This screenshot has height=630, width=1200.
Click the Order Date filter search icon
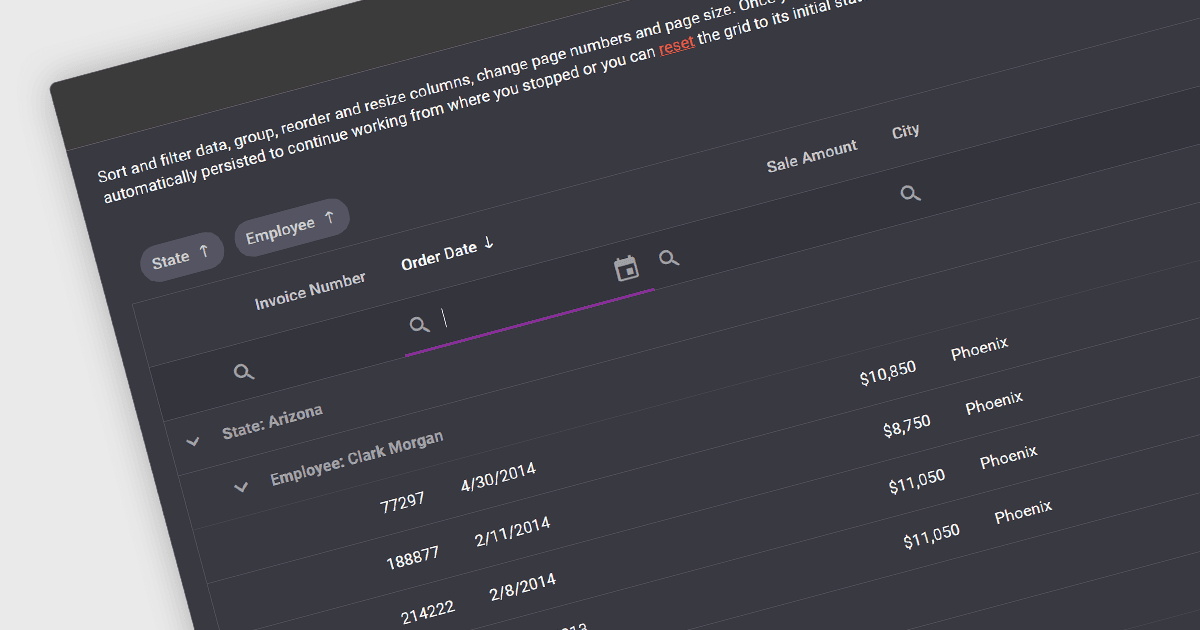point(420,324)
